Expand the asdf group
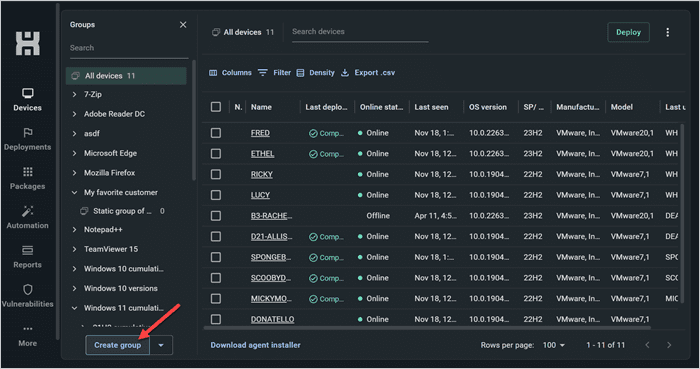The image size is (700, 369). (x=75, y=134)
